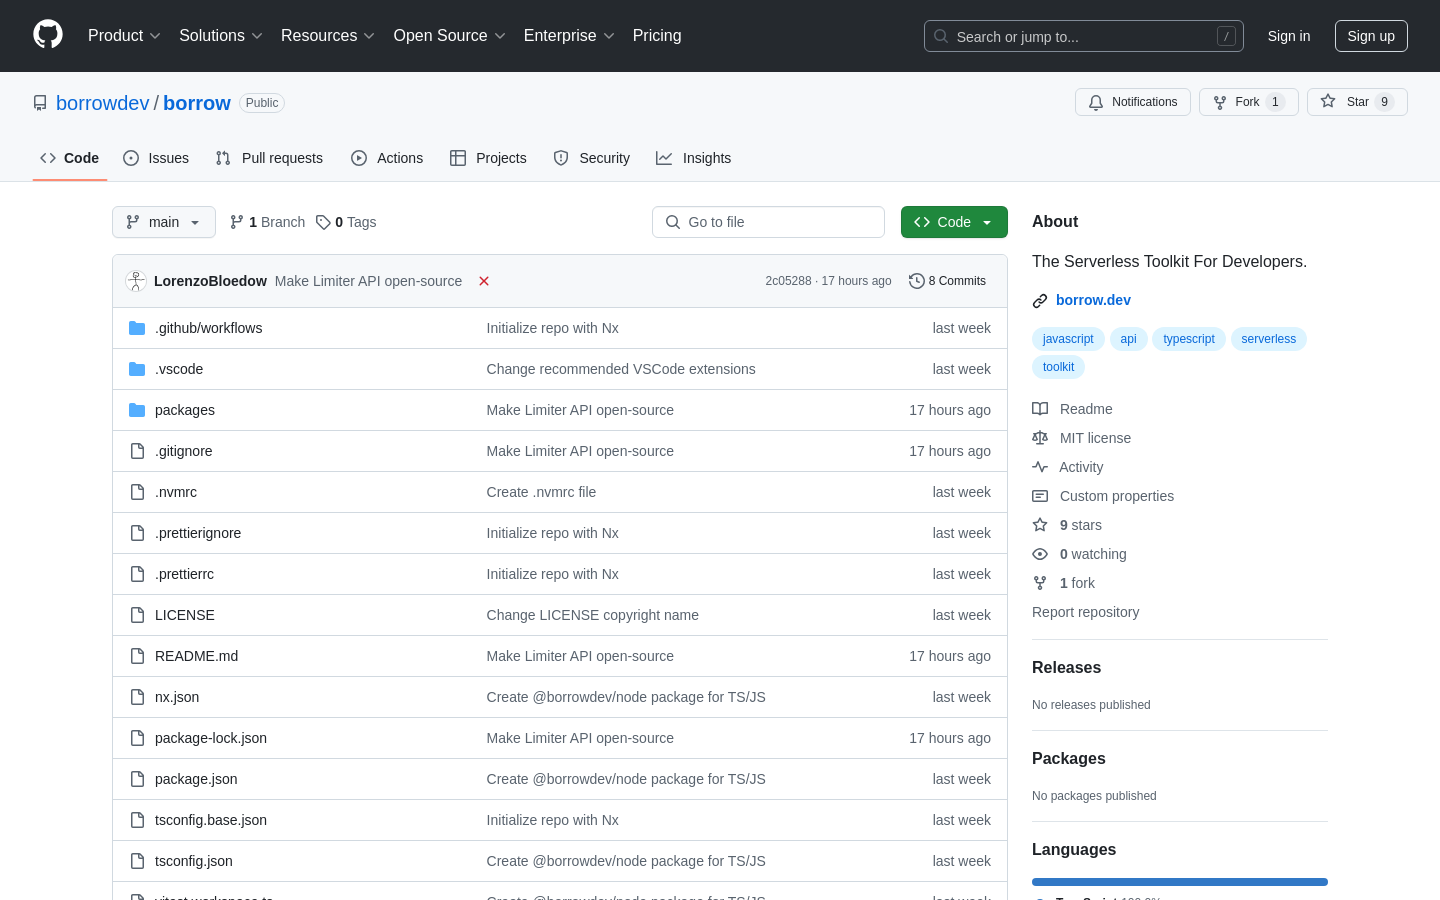This screenshot has height=900, width=1440.
Task: Switch to the Issues tab
Action: pos(156,158)
